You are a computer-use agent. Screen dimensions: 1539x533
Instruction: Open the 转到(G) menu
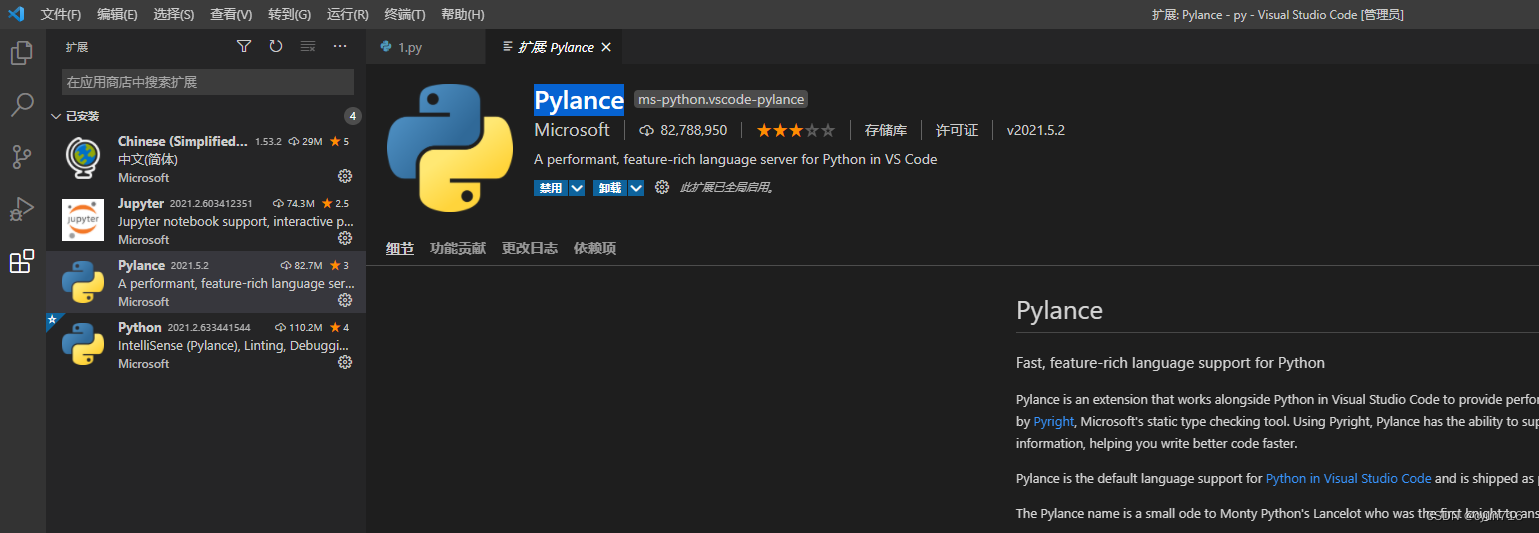click(x=289, y=14)
